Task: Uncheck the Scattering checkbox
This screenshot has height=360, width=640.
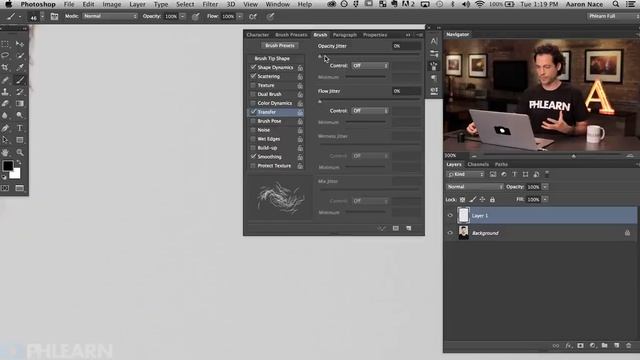Action: [x=253, y=76]
